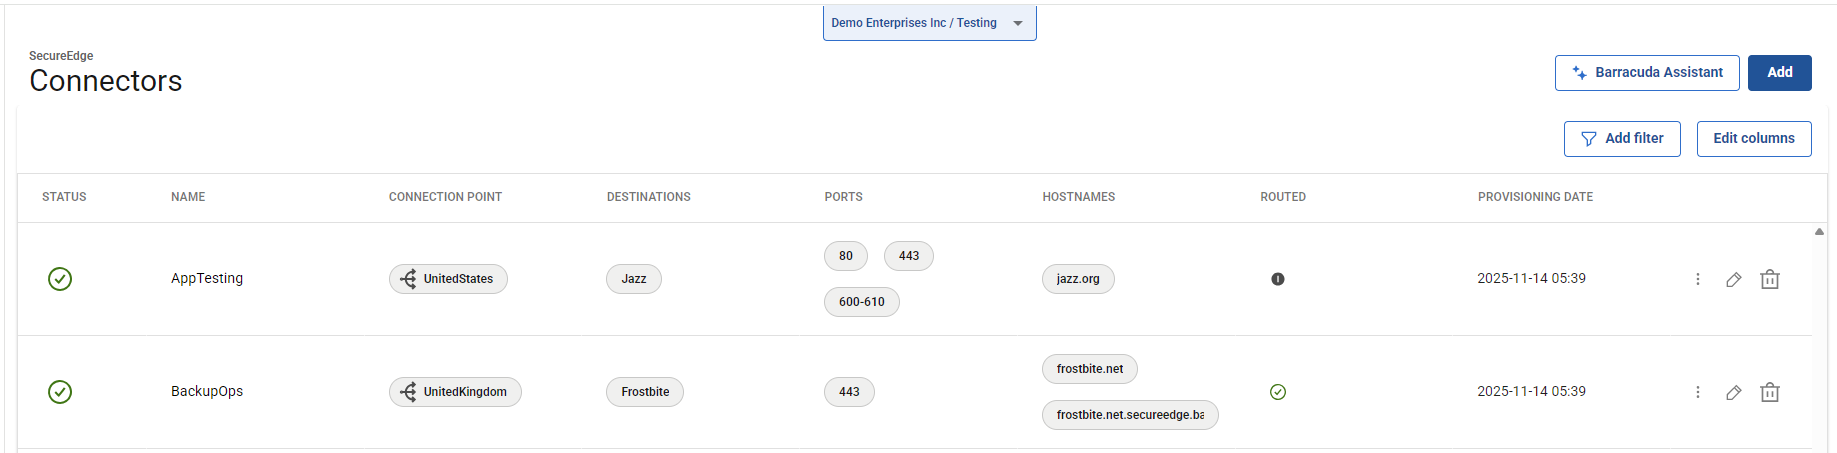Delete the BackupOps connector via trash icon

[1769, 393]
